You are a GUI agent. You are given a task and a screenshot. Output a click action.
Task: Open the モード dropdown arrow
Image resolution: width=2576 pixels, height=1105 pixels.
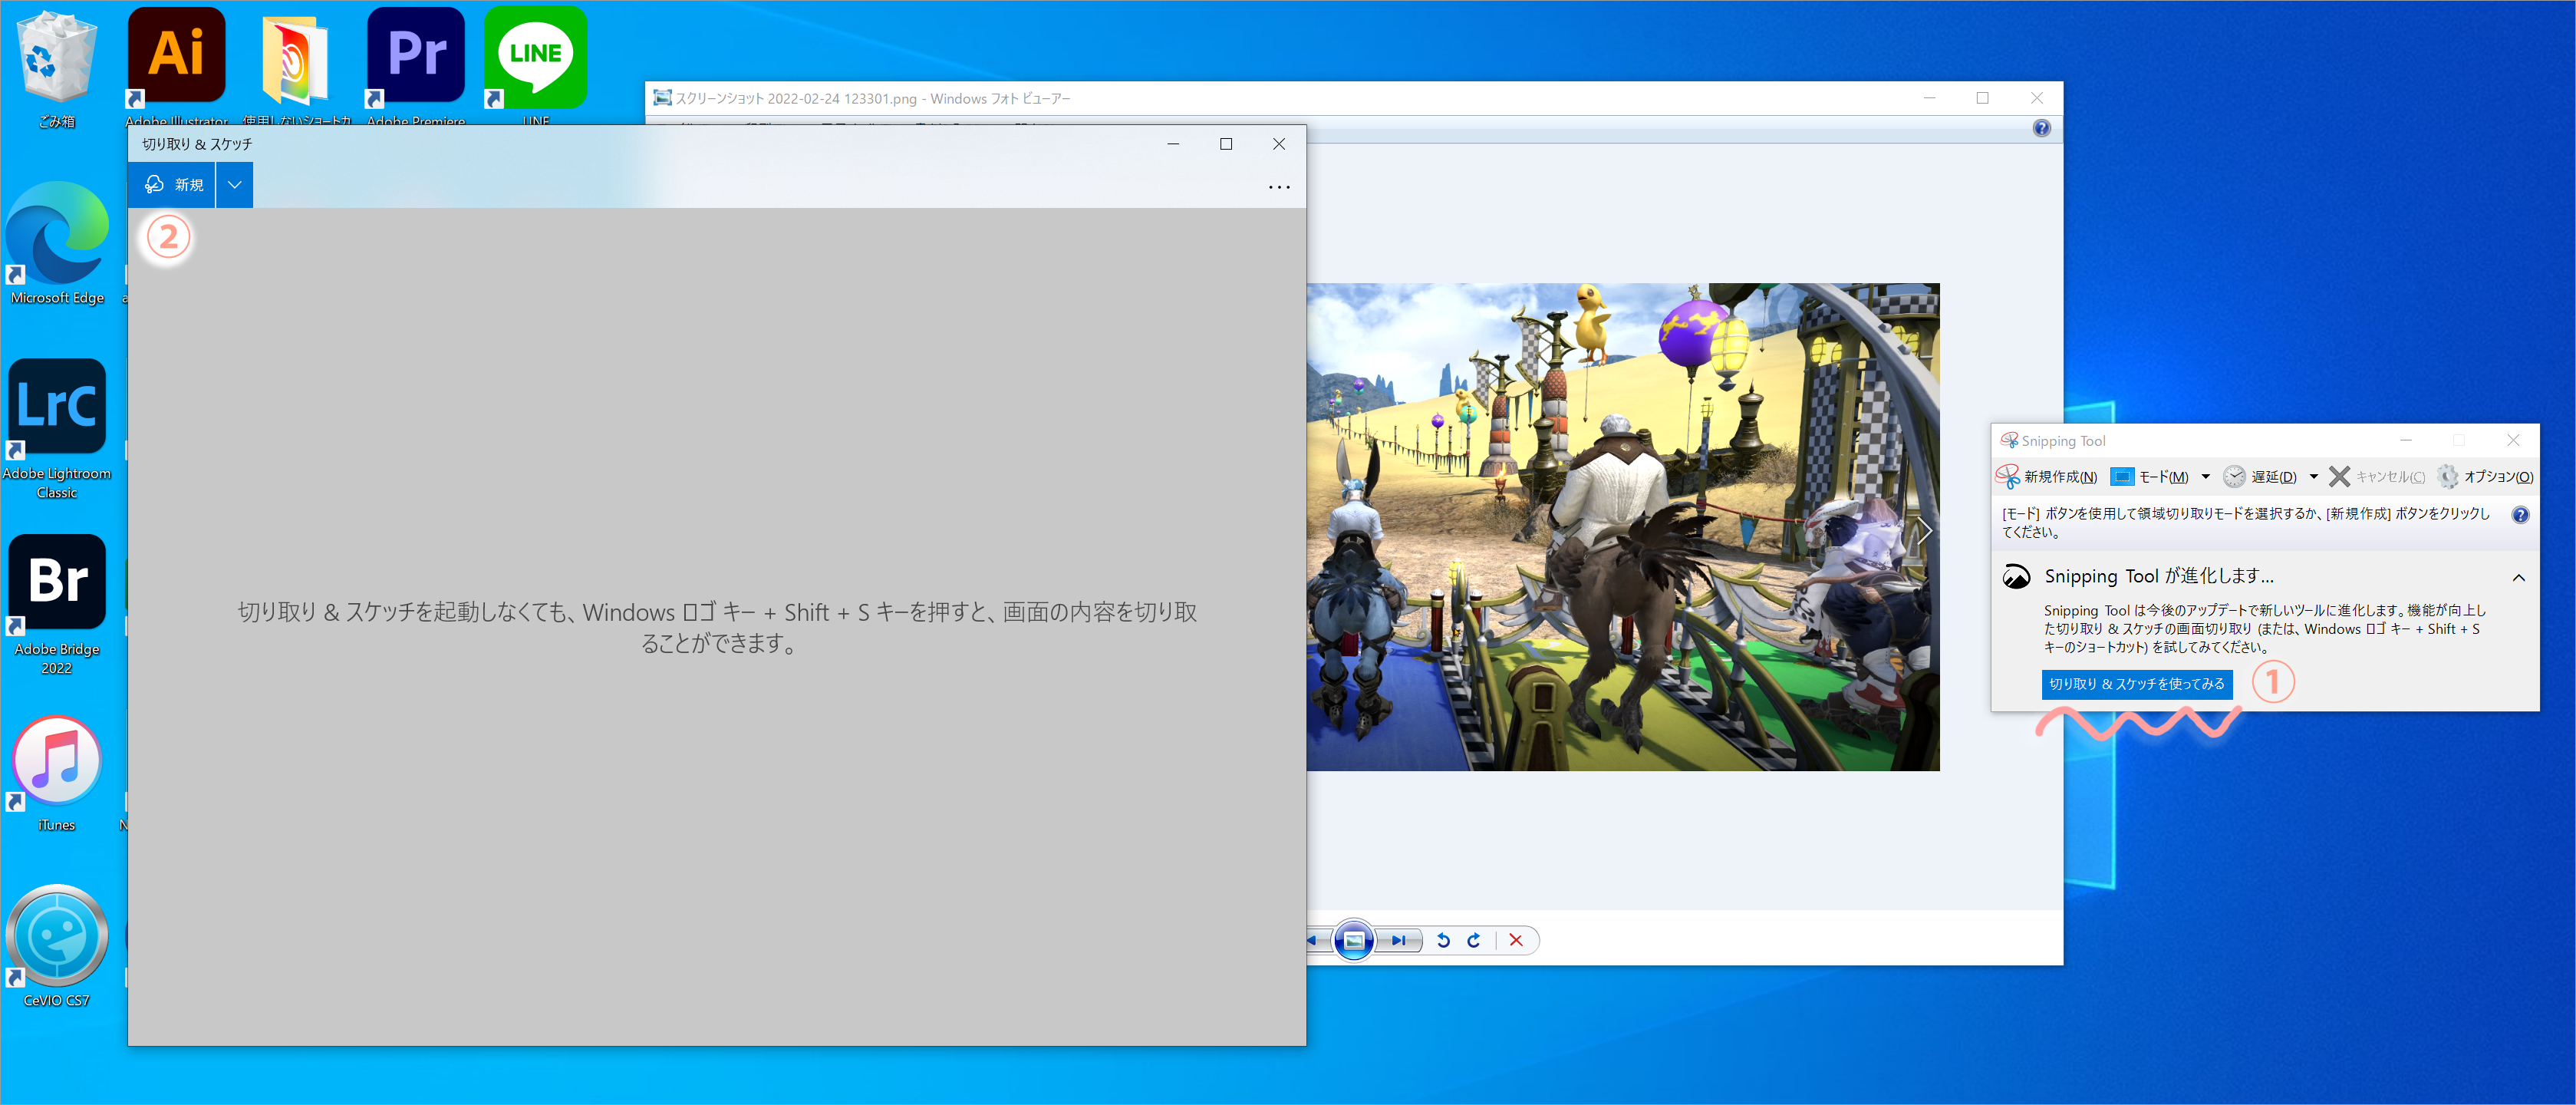[2205, 477]
